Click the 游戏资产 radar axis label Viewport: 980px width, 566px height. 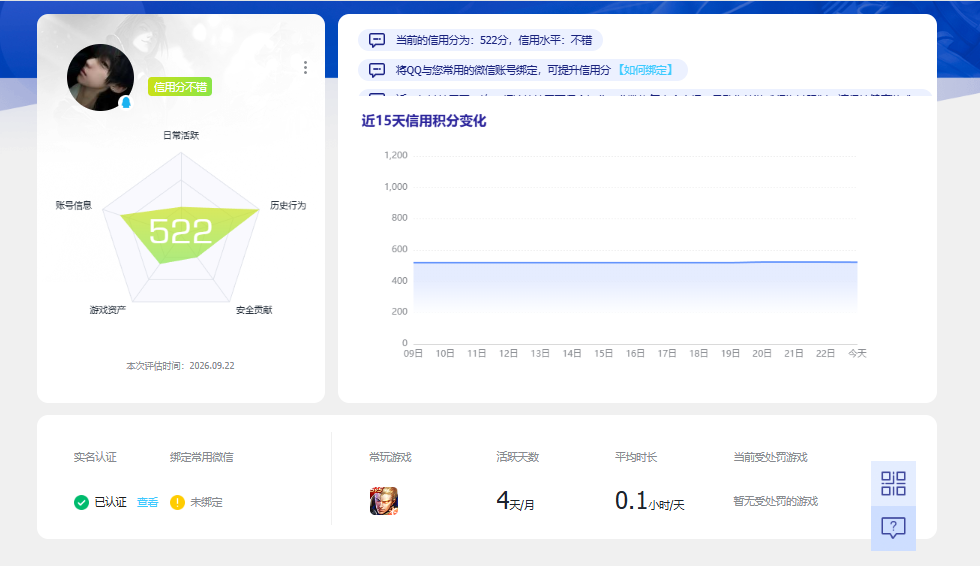[x=108, y=310]
